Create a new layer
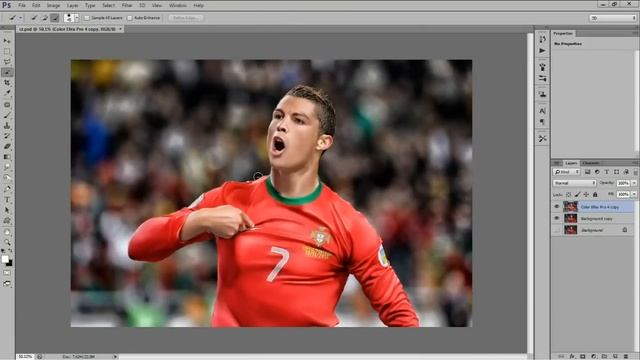The image size is (640, 360). point(615,356)
